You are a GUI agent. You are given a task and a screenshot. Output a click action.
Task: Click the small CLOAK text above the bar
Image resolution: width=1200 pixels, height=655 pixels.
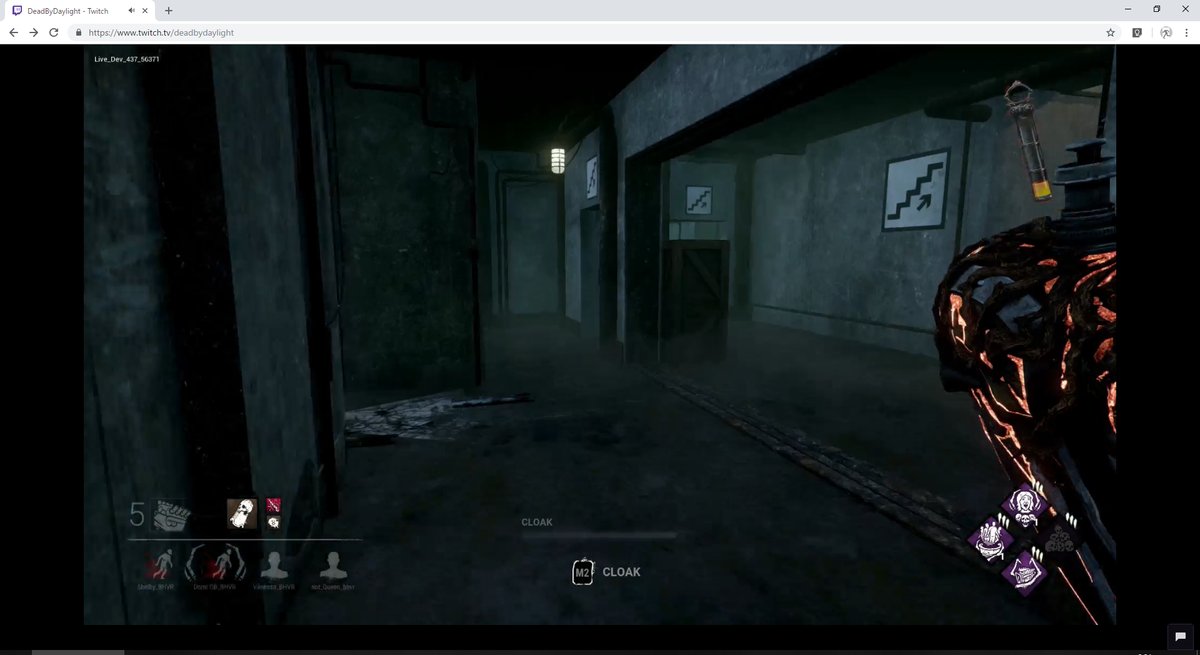pos(537,523)
